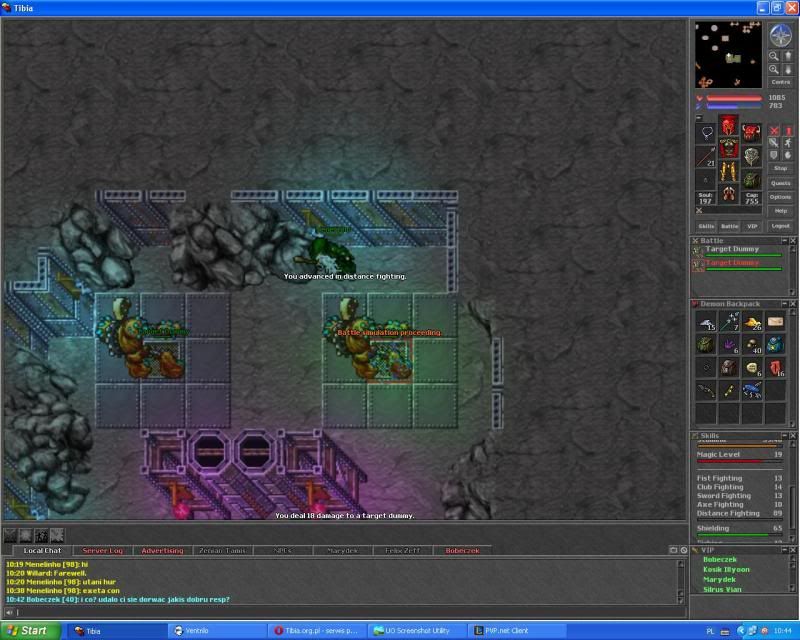Open the Marydek chat tab
Viewport: 800px width, 640px height.
coord(342,551)
